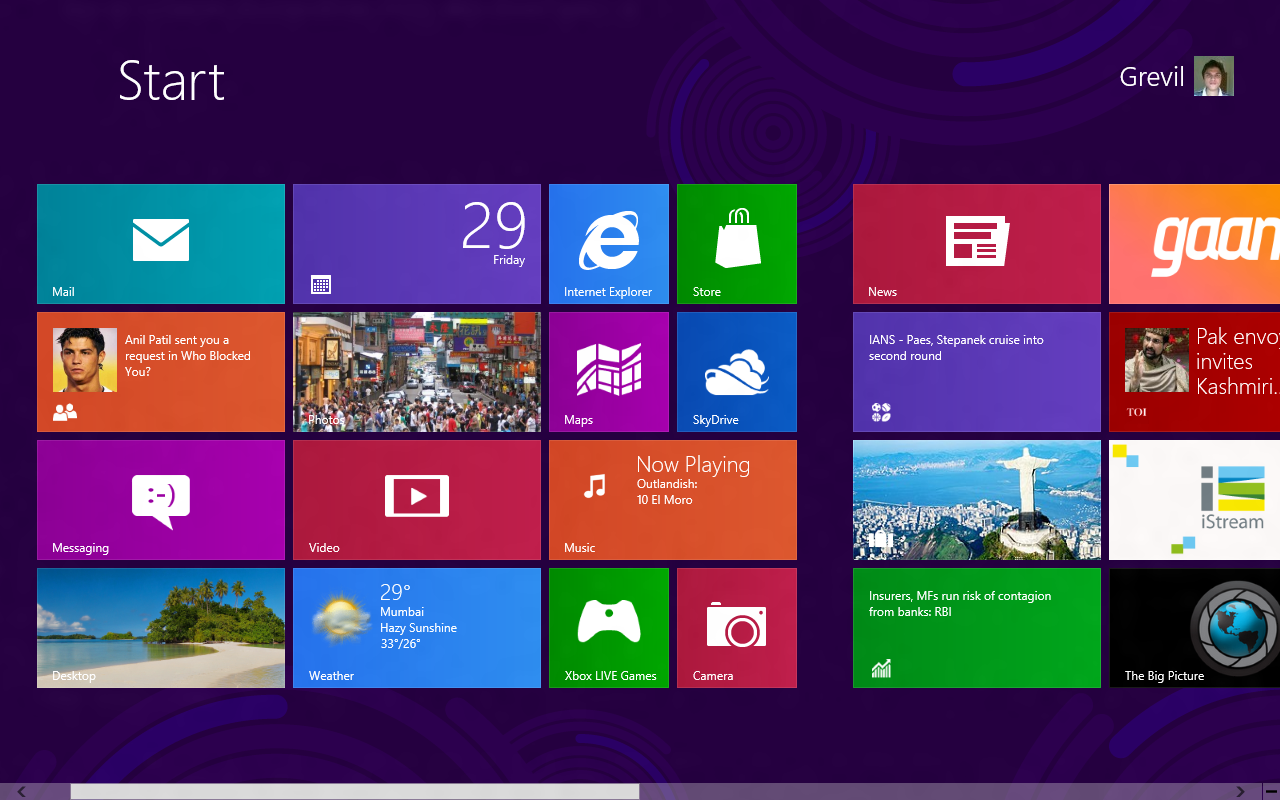
Task: Open the Messaging app
Action: (160, 499)
